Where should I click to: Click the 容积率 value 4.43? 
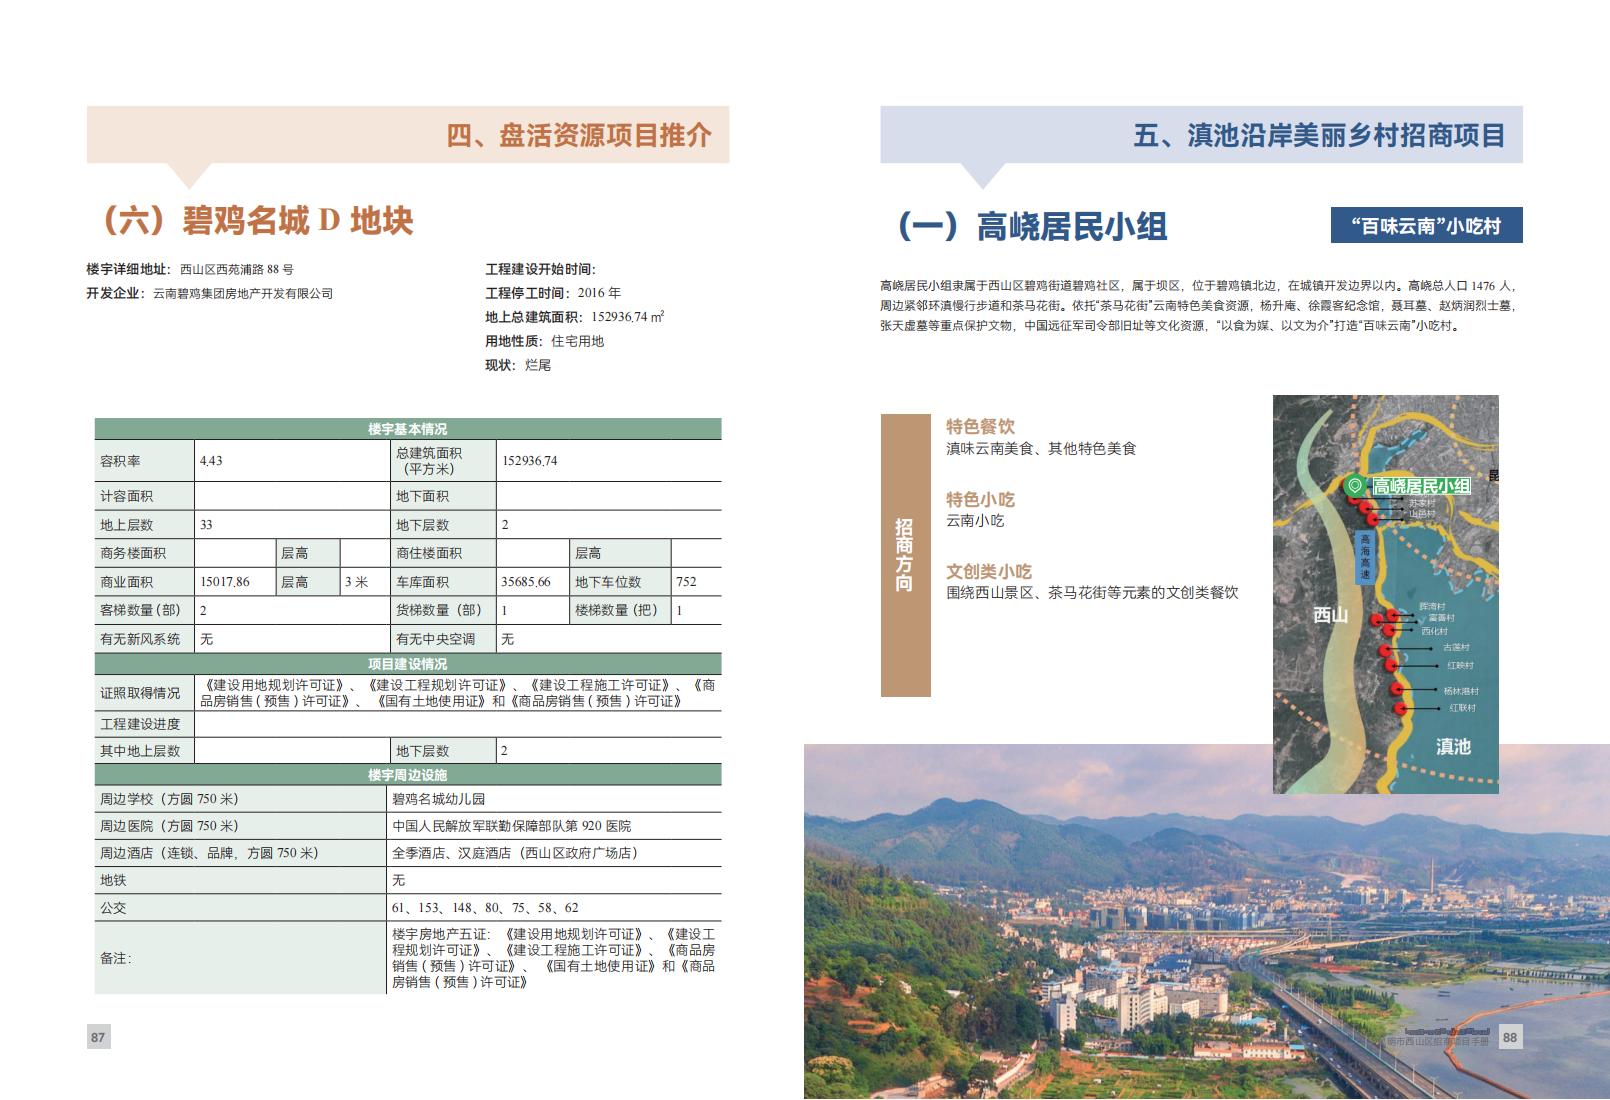[211, 461]
